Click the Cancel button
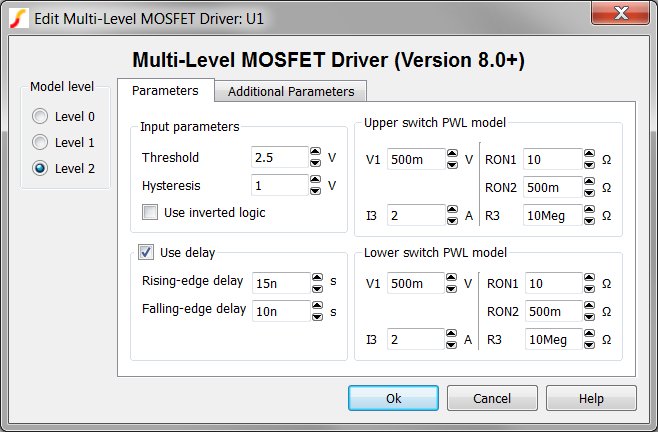The height and width of the screenshot is (432, 658). [492, 398]
